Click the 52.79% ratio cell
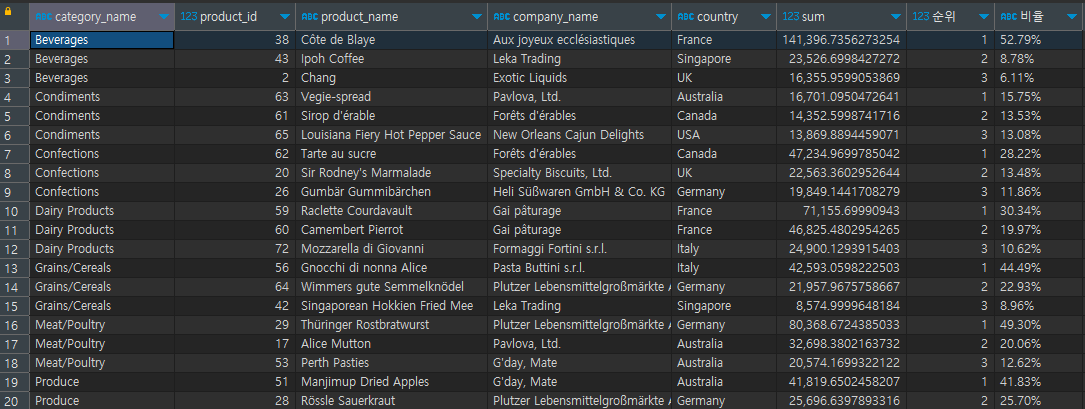Screen dimensions: 1085x409 (1039, 40)
